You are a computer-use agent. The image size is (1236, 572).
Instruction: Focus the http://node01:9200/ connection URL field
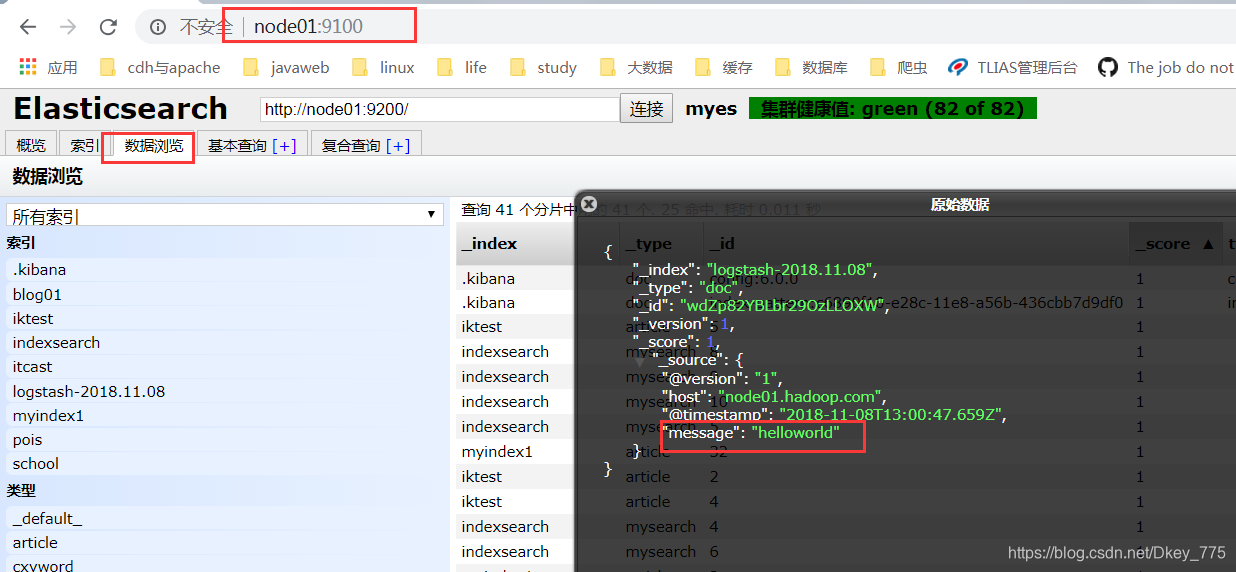(440, 109)
